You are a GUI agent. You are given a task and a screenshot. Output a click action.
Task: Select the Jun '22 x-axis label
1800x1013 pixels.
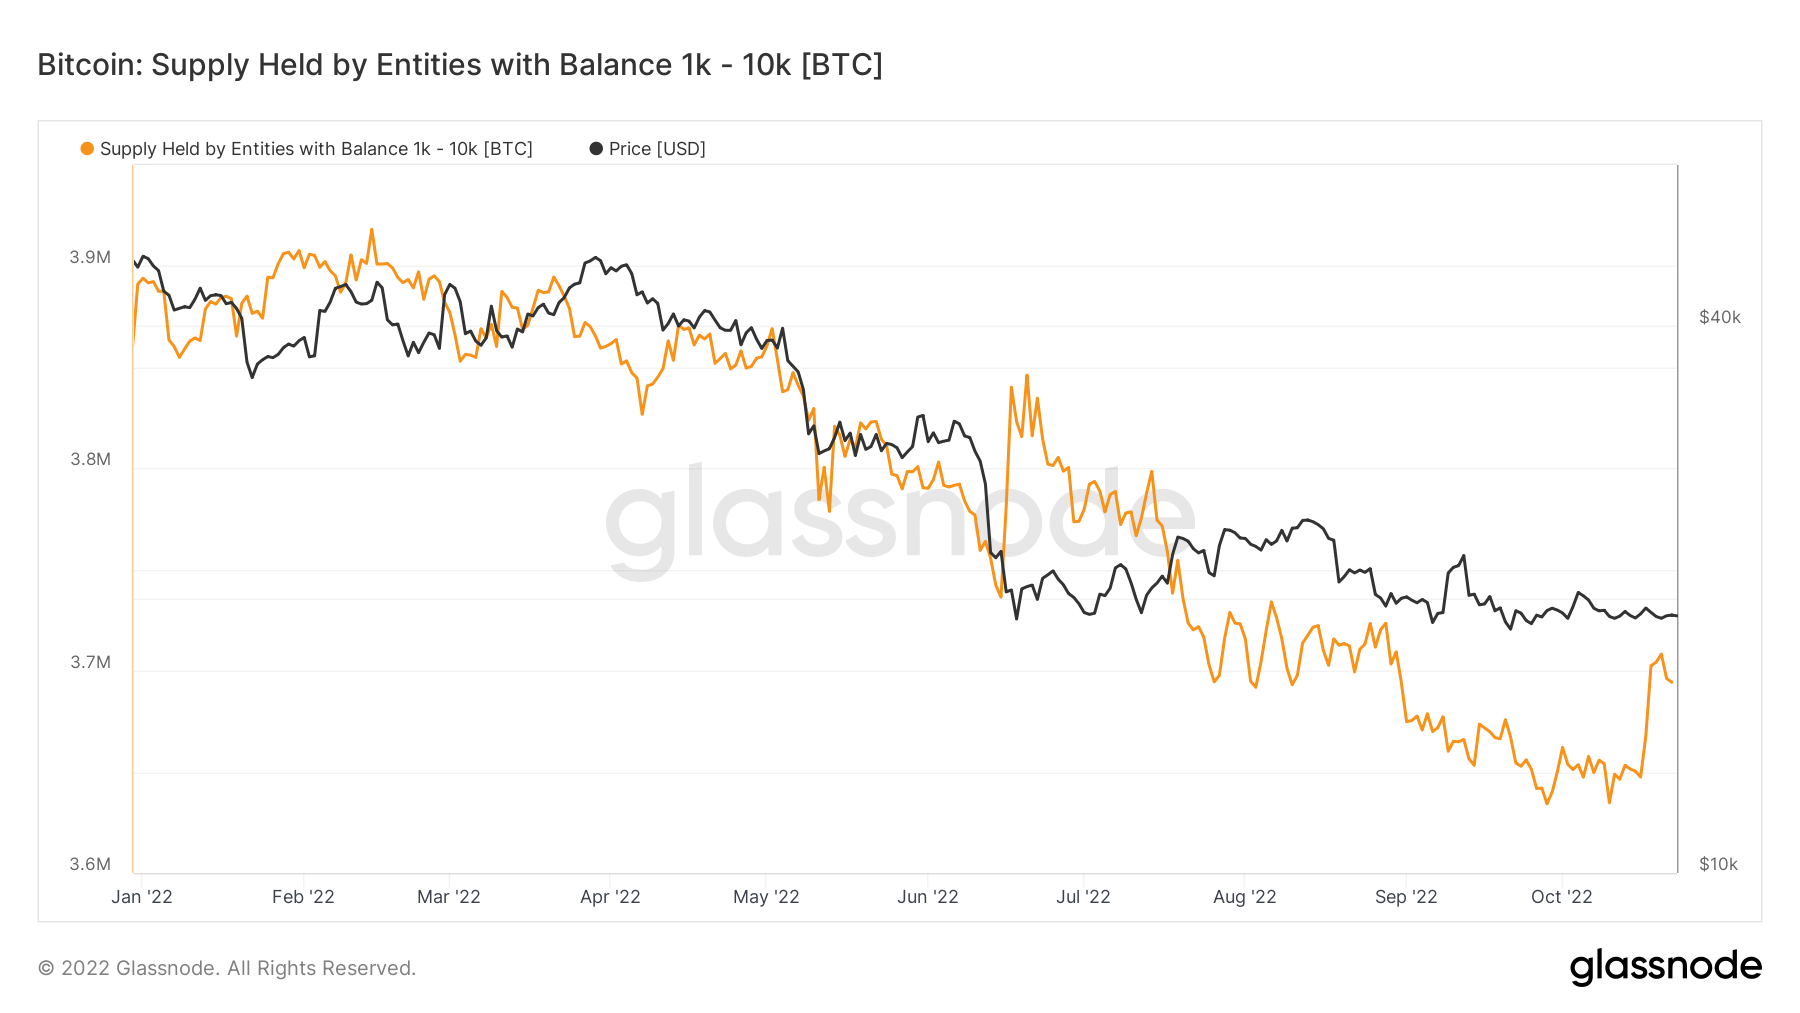[x=928, y=897]
